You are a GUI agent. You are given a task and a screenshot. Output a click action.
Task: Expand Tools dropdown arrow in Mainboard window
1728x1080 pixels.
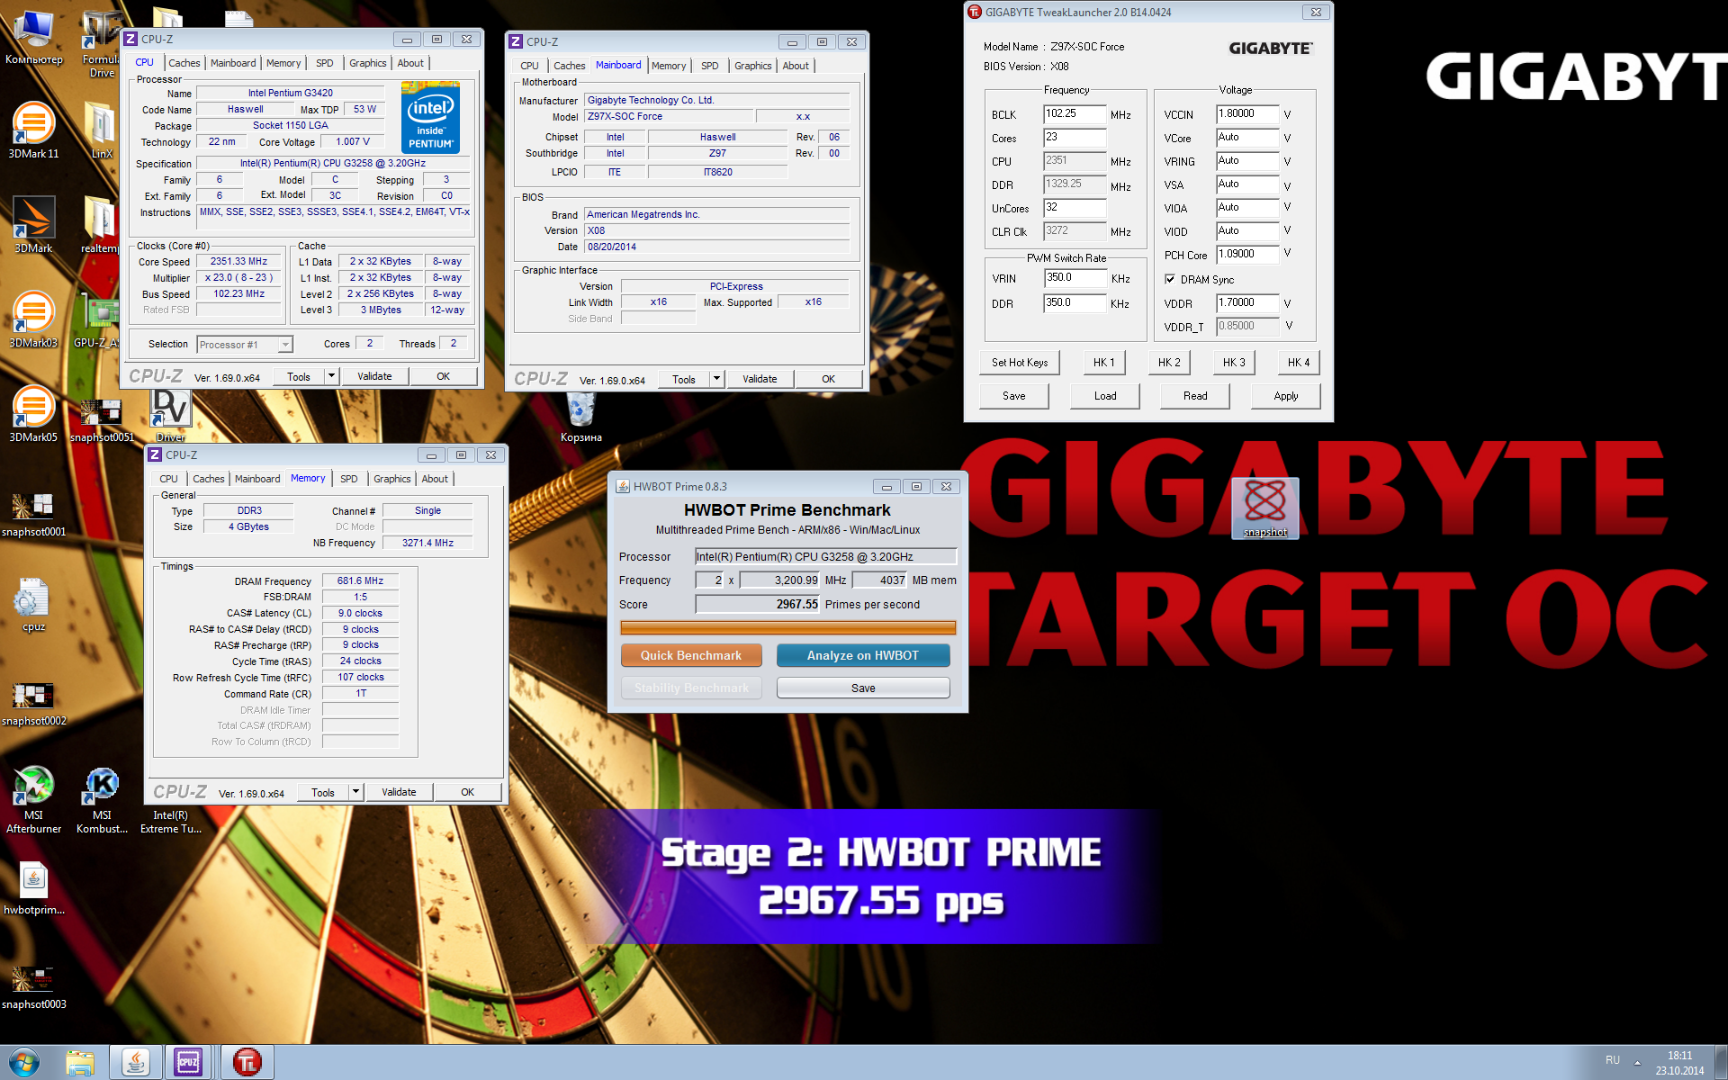[x=716, y=379]
